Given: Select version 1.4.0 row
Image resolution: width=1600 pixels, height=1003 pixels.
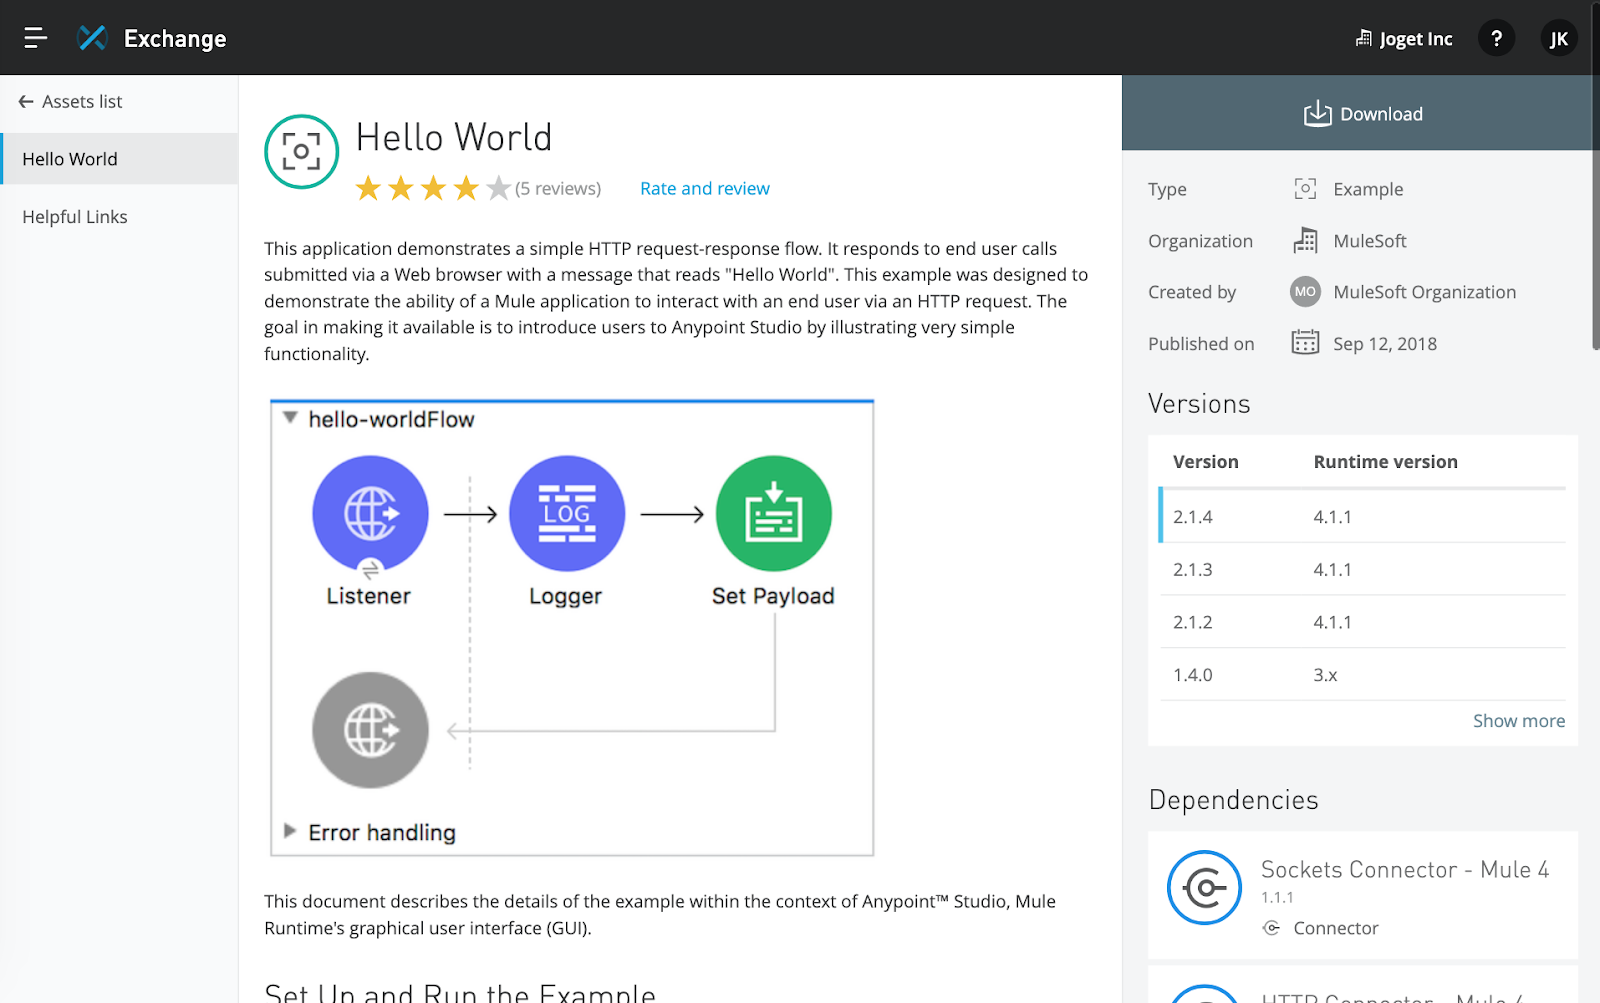Looking at the screenshot, I should tap(1363, 675).
